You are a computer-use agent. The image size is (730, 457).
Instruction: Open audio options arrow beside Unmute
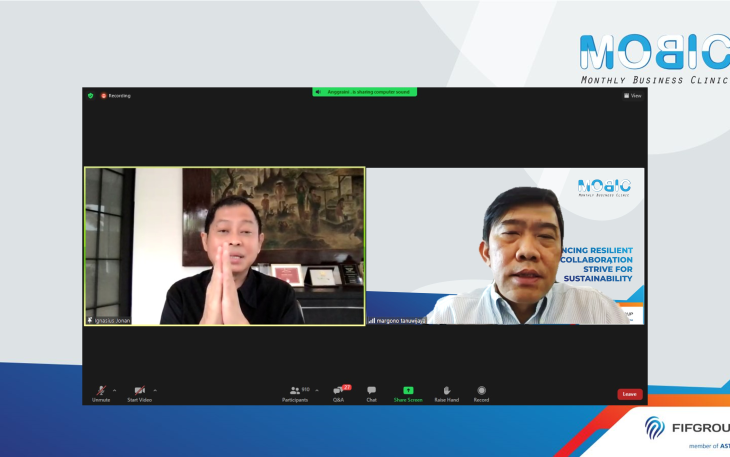tap(115, 390)
